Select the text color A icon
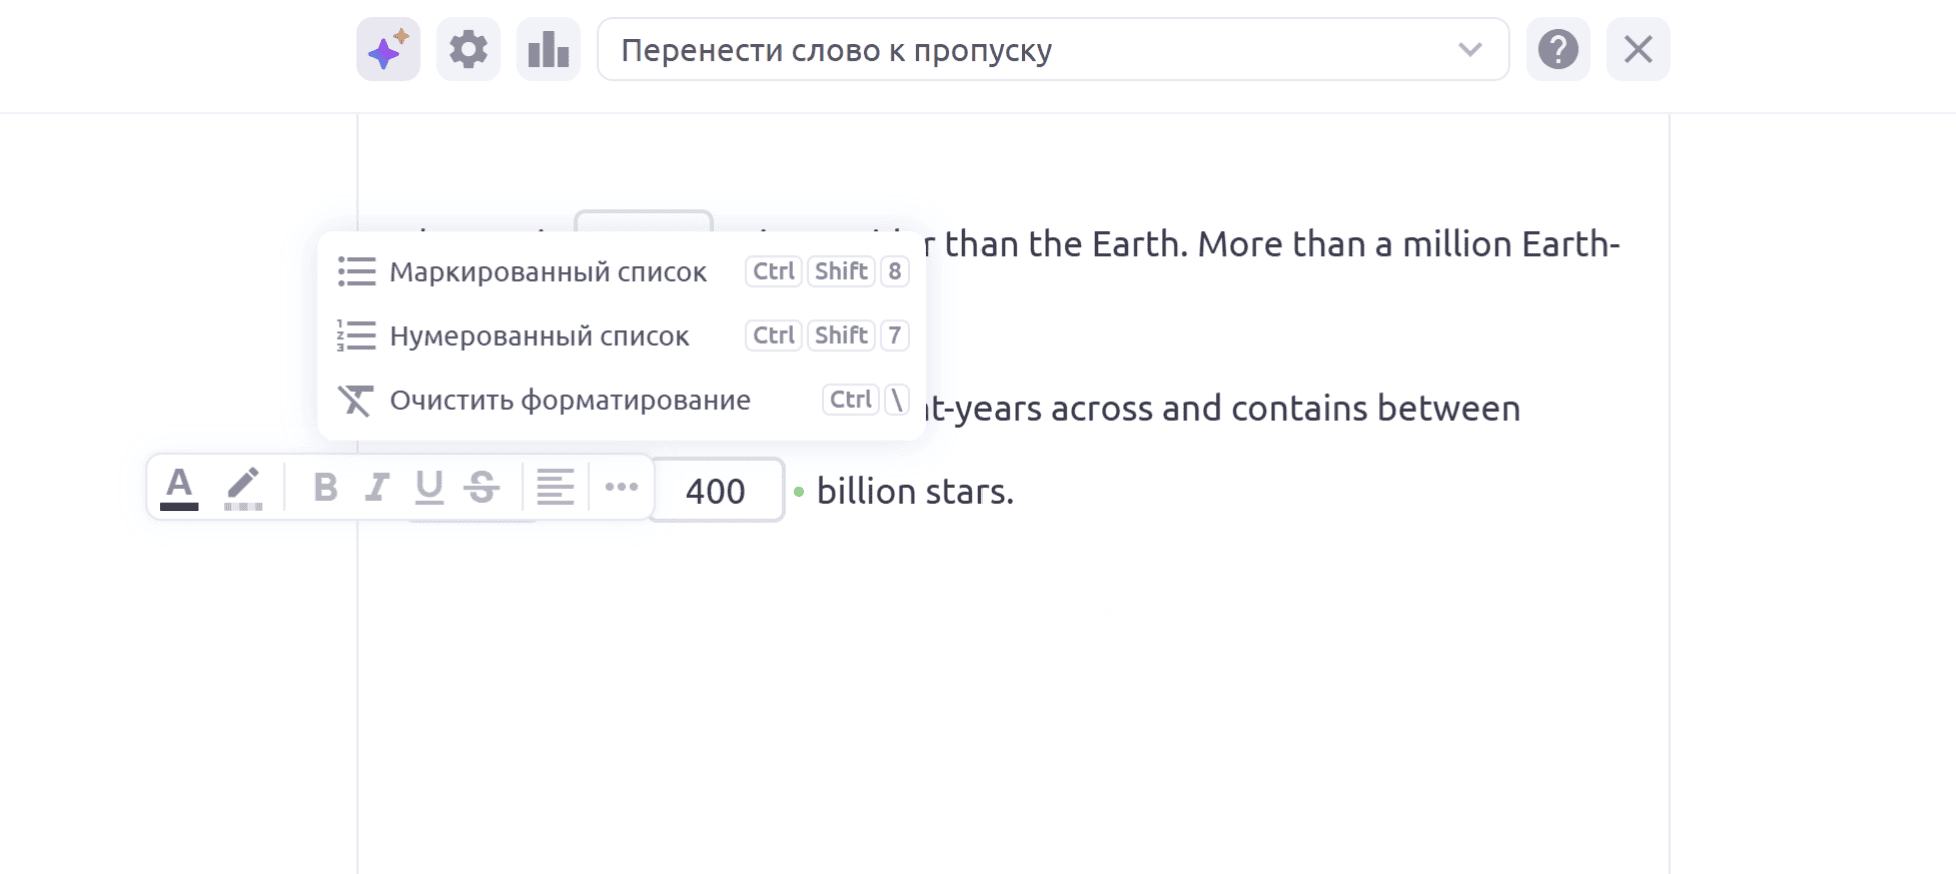The image size is (1956, 874). pos(179,488)
